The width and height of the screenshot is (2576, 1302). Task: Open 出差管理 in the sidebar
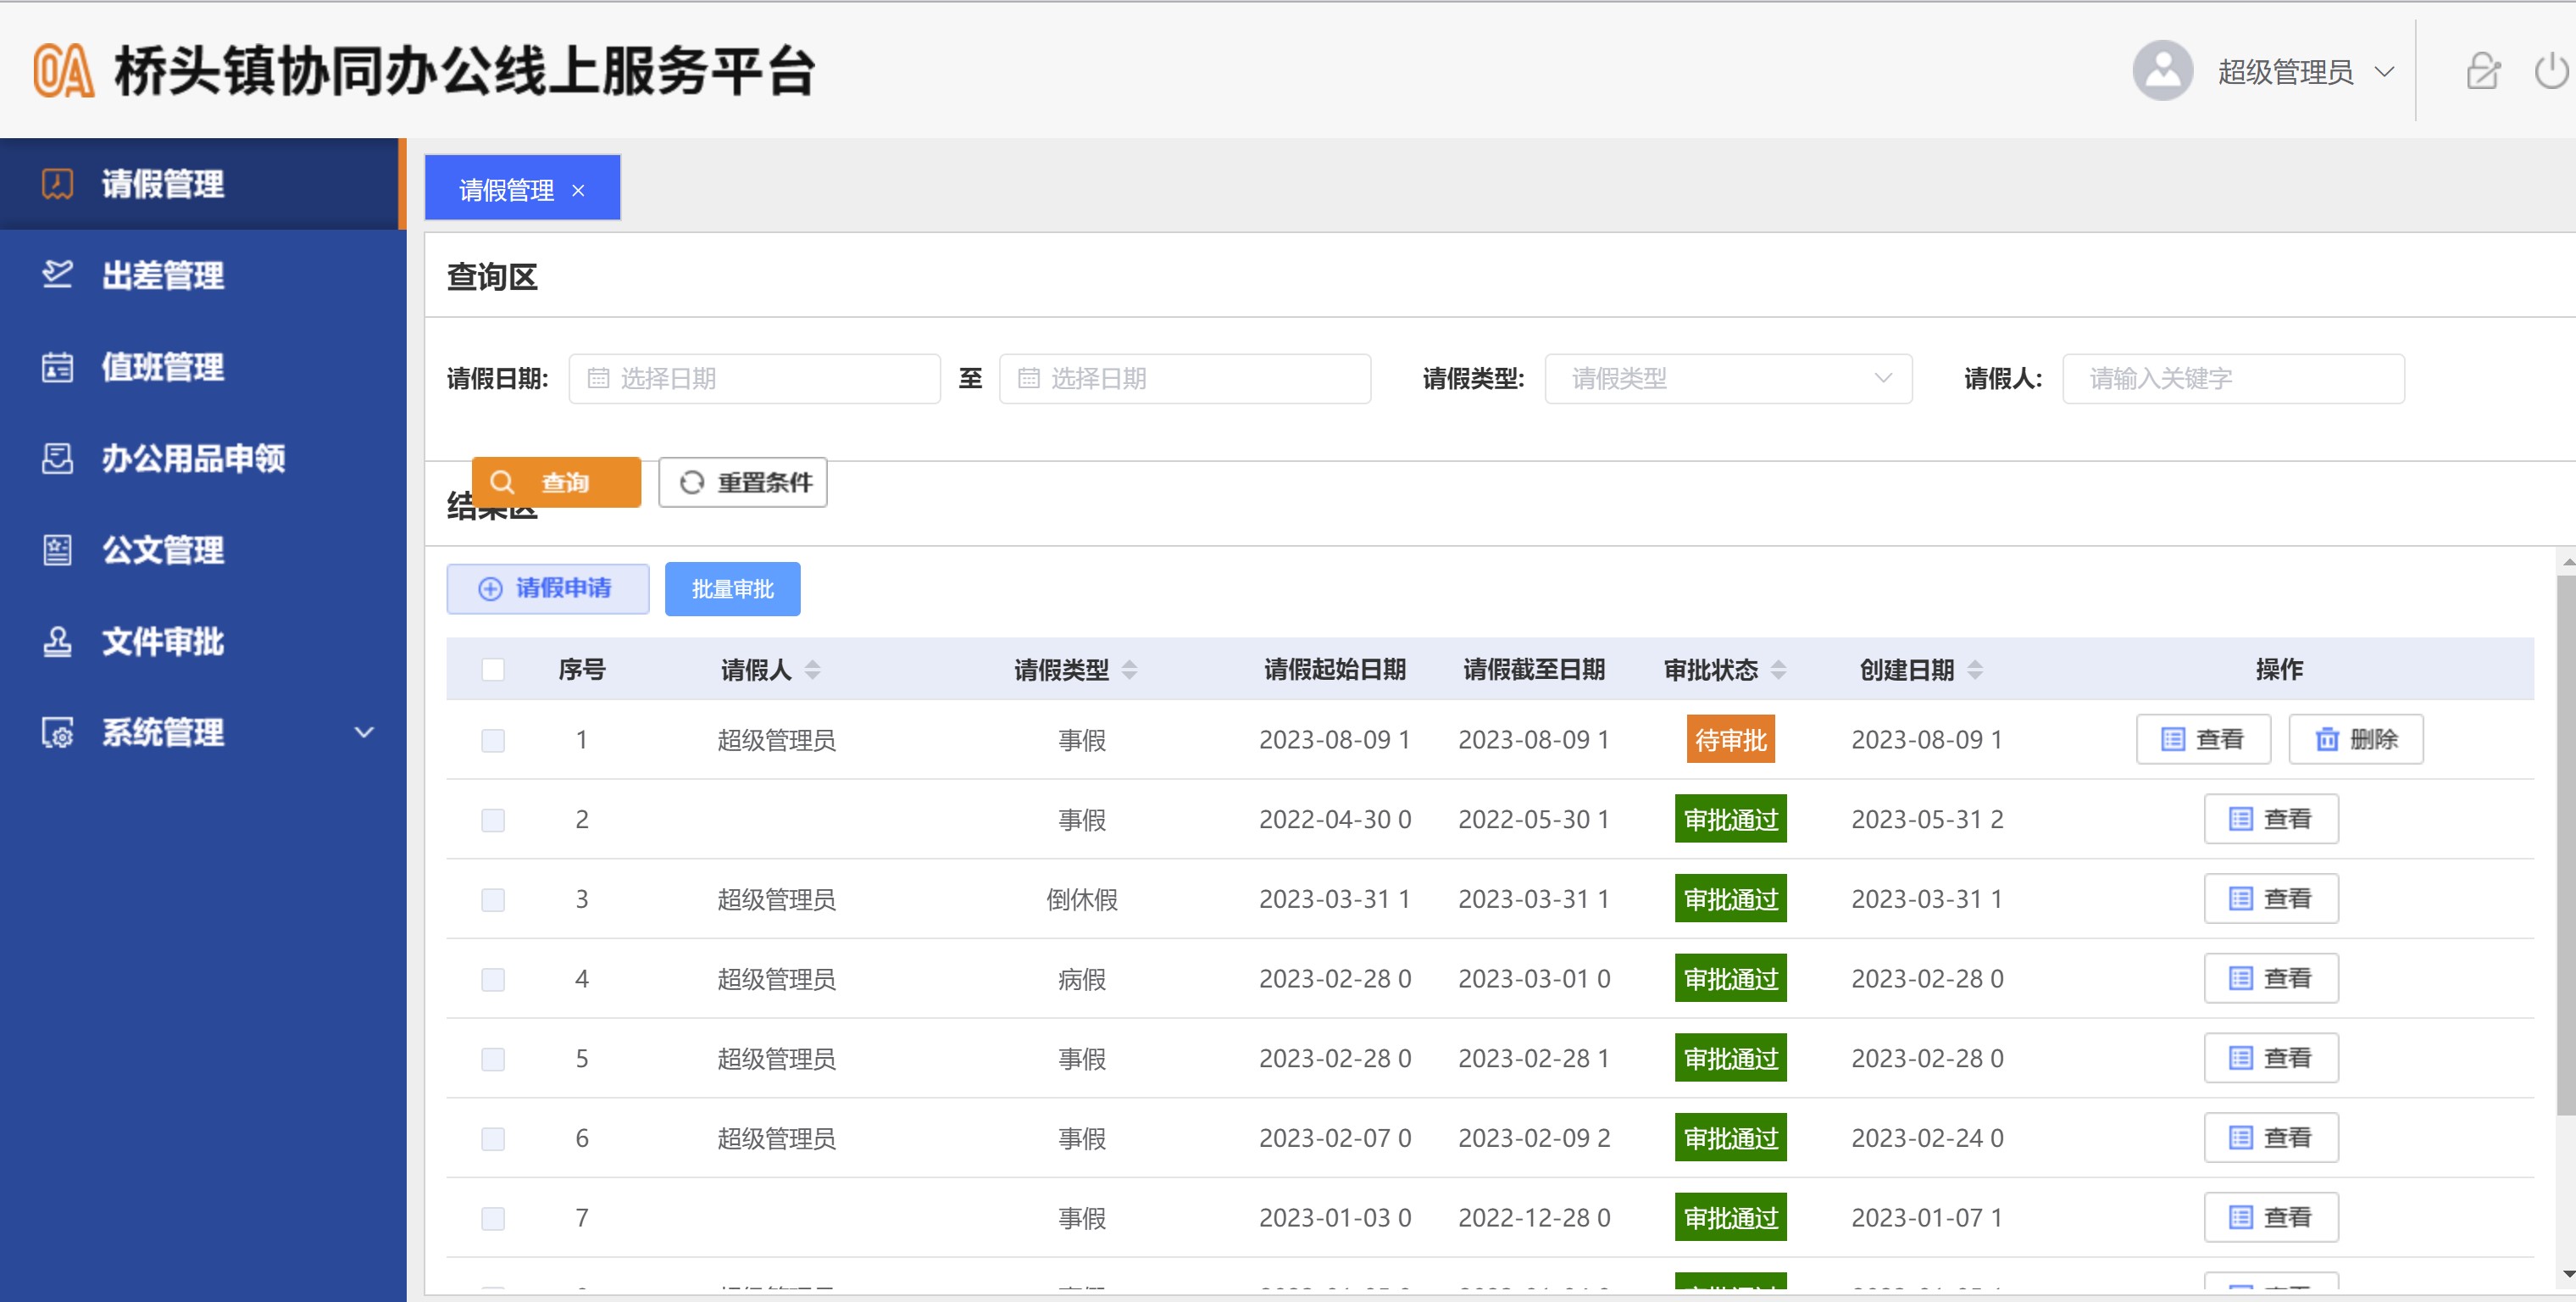(x=203, y=275)
